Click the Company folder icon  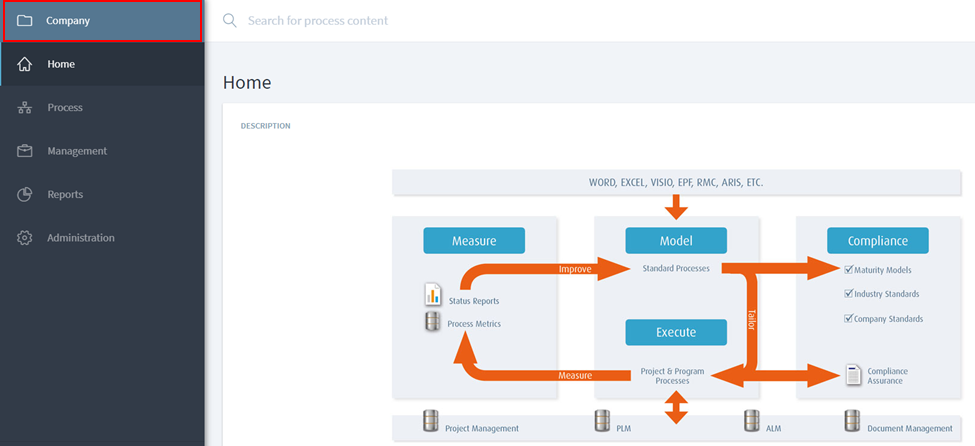25,20
